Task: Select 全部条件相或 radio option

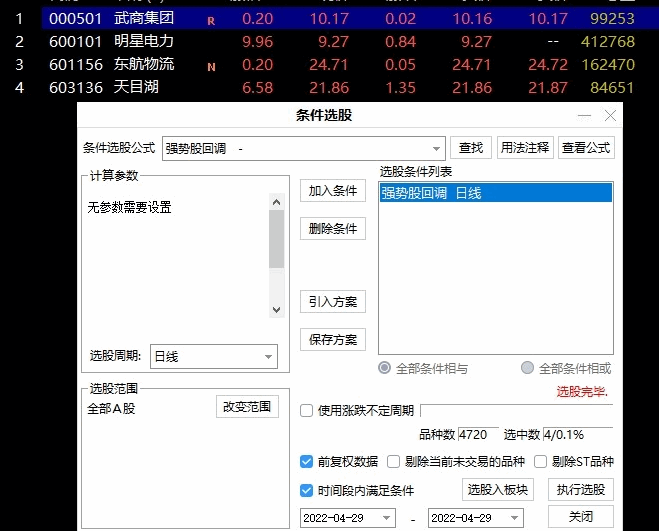Action: click(527, 368)
